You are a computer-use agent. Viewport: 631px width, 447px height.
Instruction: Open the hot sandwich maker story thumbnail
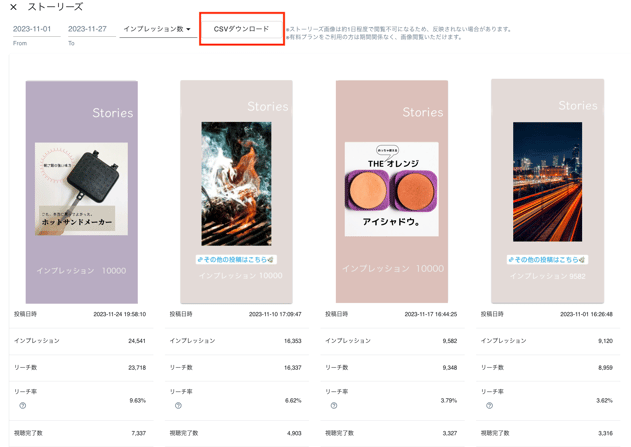[81, 192]
